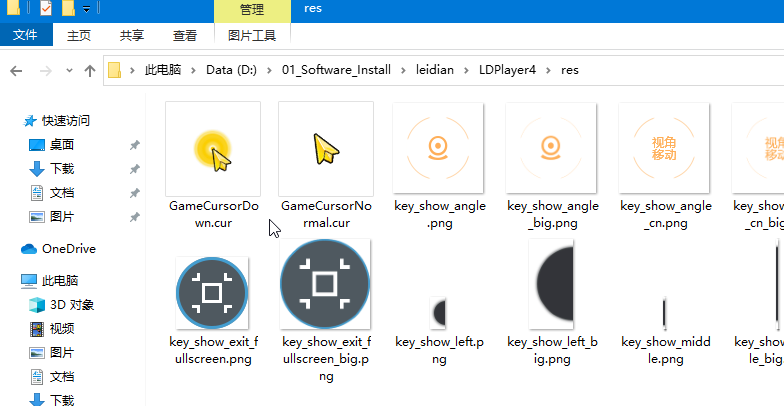Expand breadcrumb chevron after LDPlayer4
Viewport: 784px width, 406px height.
(547, 71)
